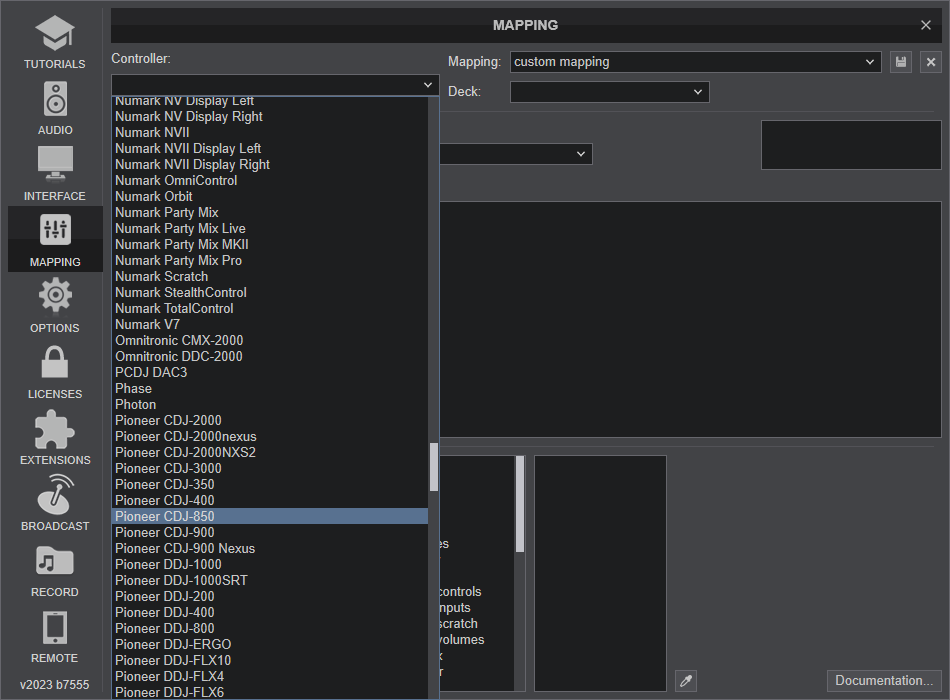Select Pioneer DDJ-FLX10 controller

click(270, 661)
